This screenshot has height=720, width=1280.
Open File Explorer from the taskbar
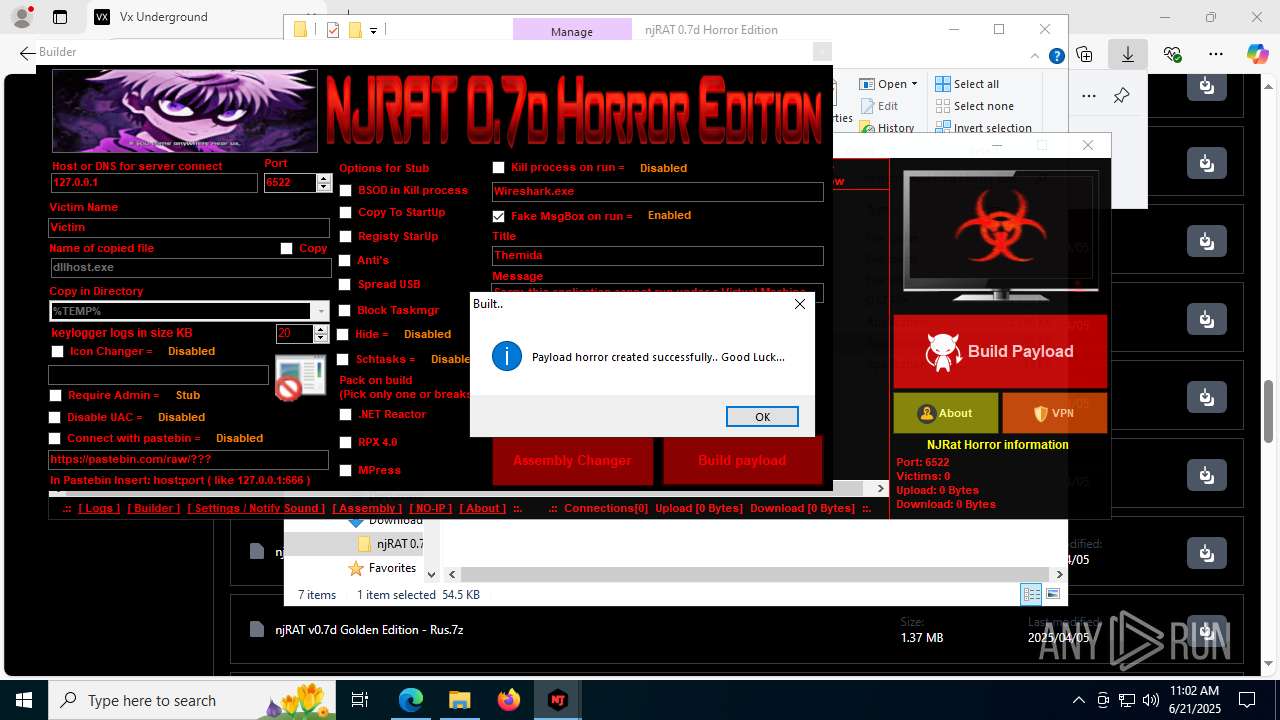[x=459, y=700]
